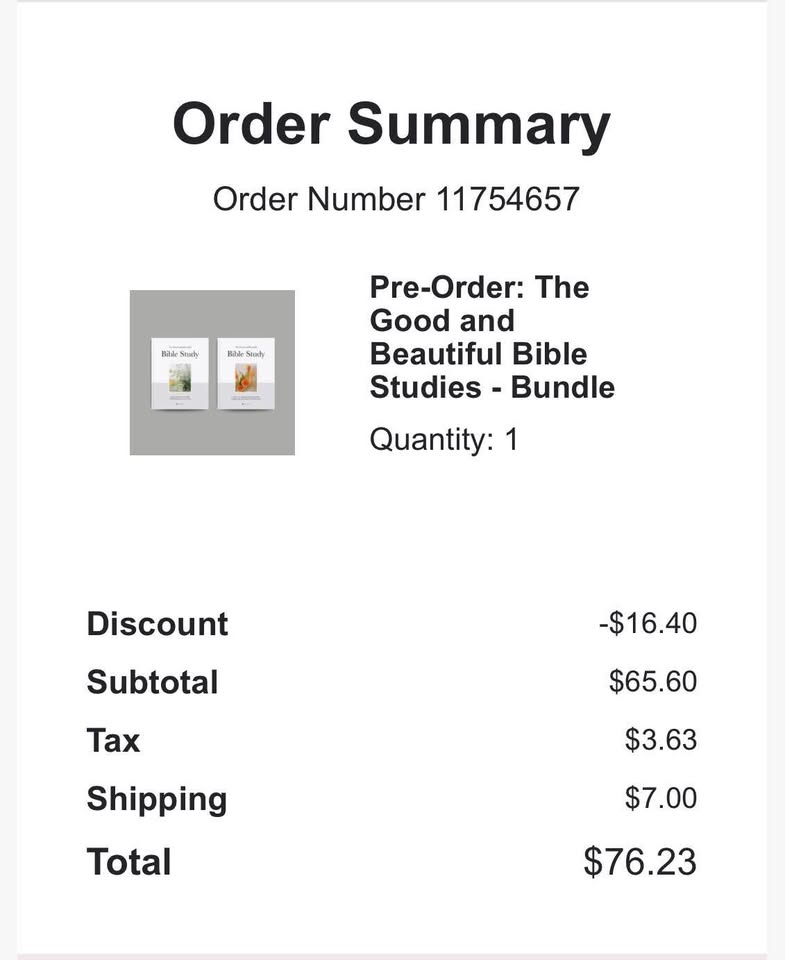
Task: Click the Shipping row label
Action: point(157,800)
